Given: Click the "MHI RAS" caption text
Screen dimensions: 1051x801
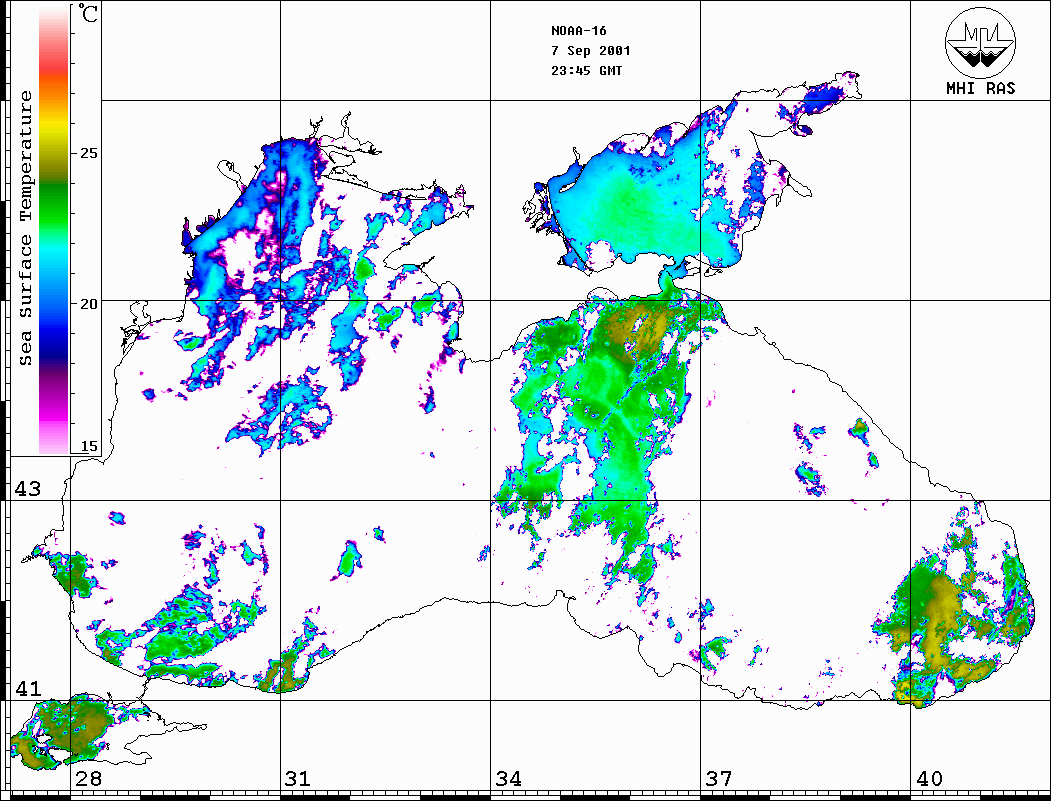Looking at the screenshot, I should point(981,88).
